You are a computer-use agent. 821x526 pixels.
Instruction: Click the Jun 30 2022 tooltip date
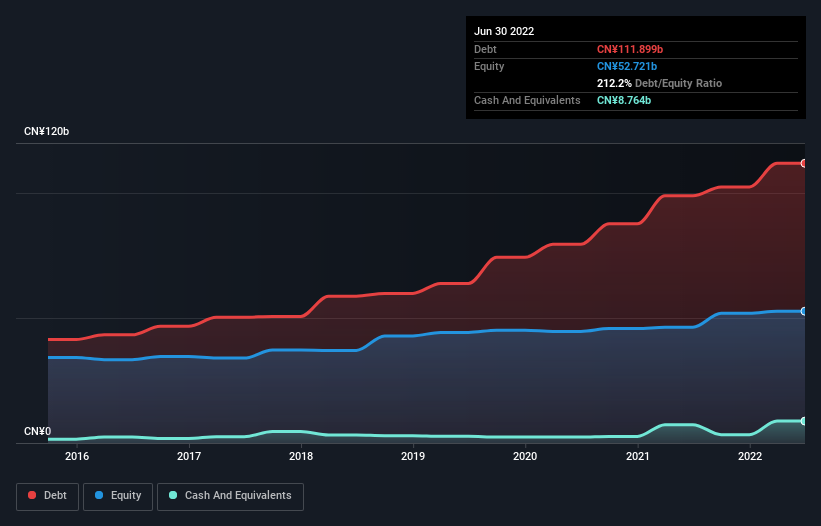coord(504,31)
